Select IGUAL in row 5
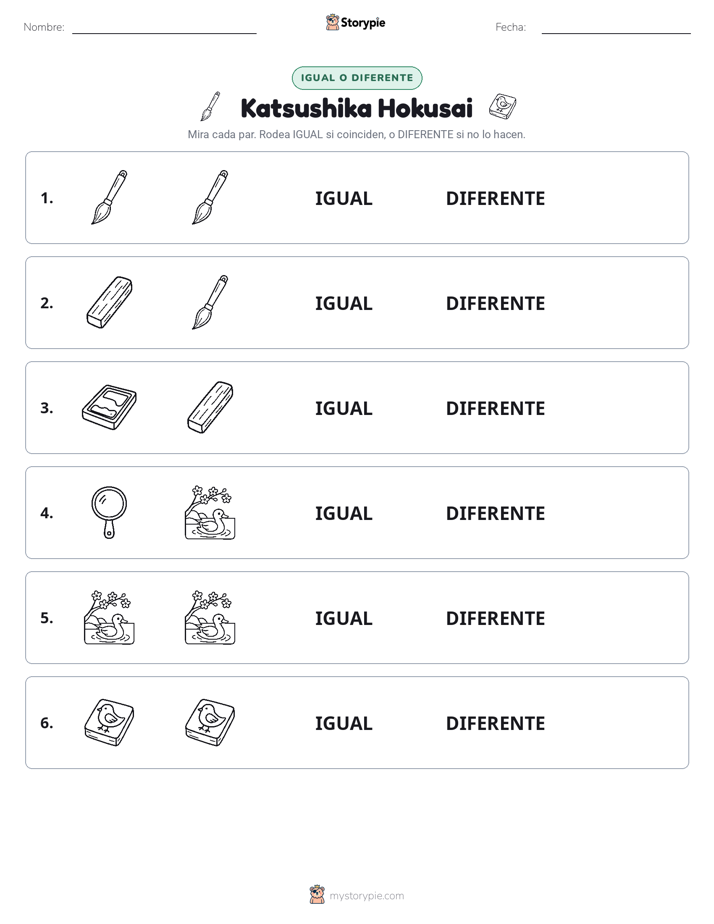The width and height of the screenshot is (714, 924). [343, 618]
